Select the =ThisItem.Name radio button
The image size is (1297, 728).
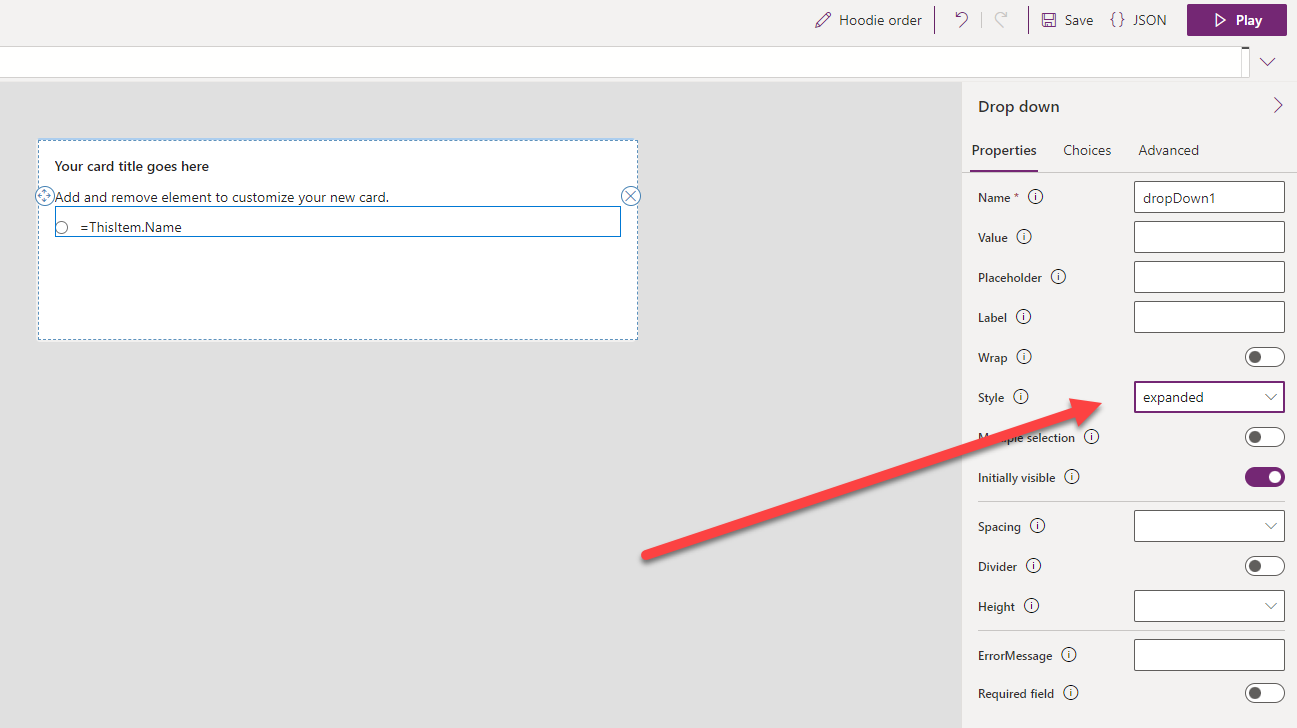coord(62,228)
